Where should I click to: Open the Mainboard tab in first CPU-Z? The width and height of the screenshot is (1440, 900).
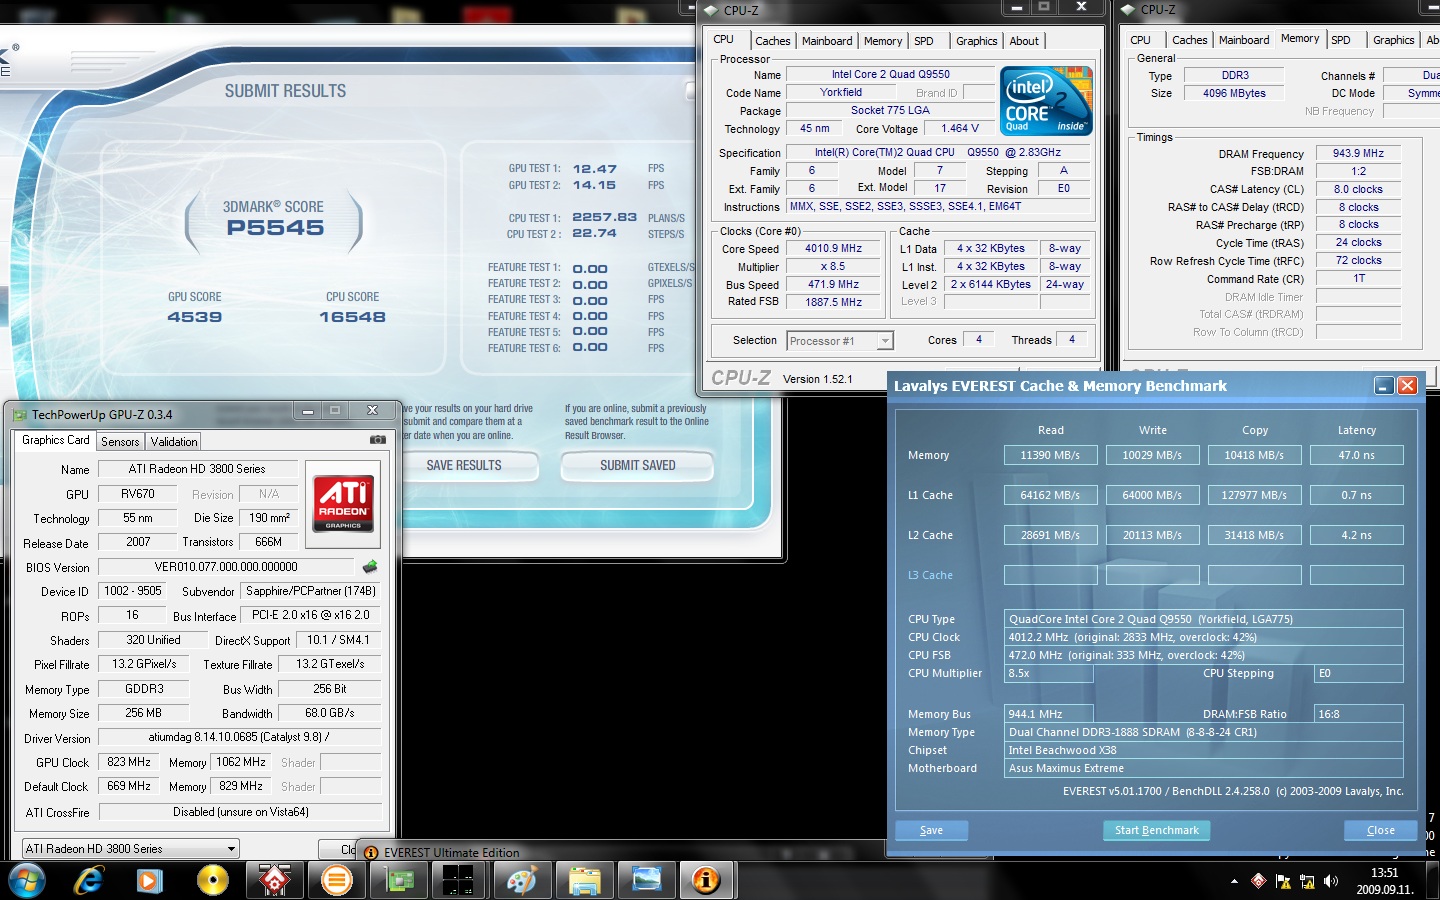tap(827, 41)
